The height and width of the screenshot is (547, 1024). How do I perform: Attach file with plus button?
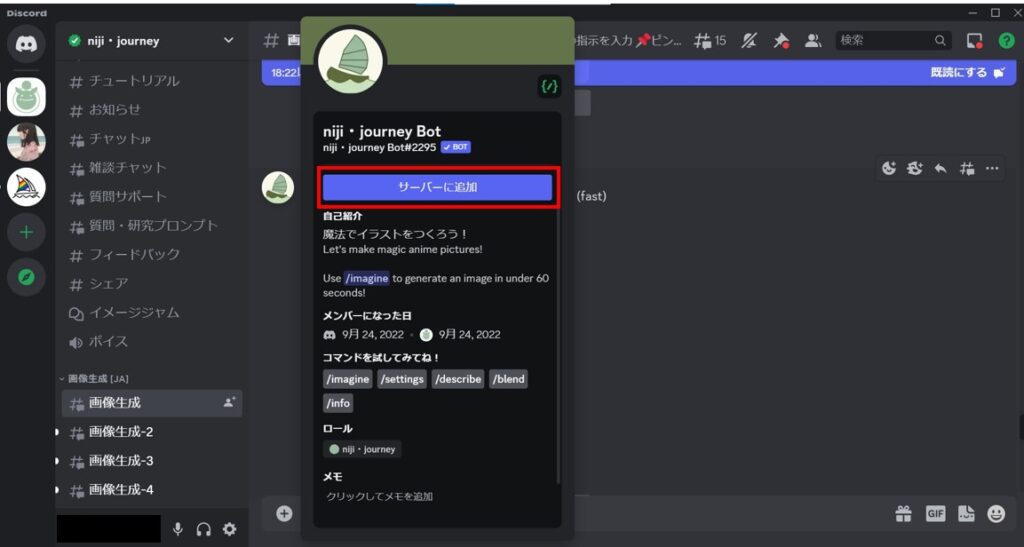(x=284, y=514)
